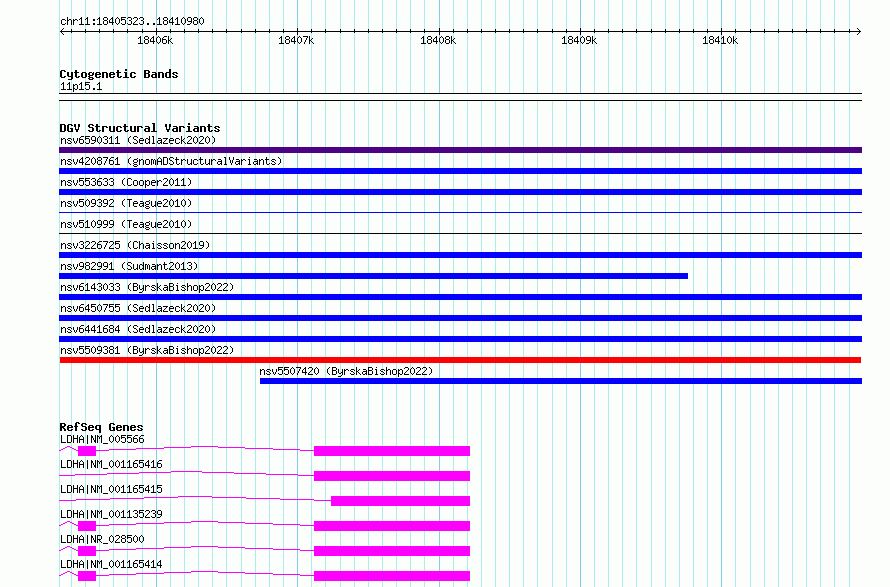The image size is (890, 587).
Task: Select variant label nsv510999 (Teague2010)
Action: click(x=126, y=224)
